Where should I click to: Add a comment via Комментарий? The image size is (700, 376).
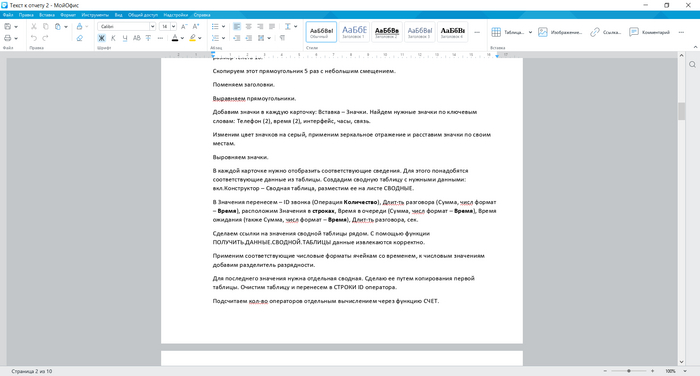649,32
